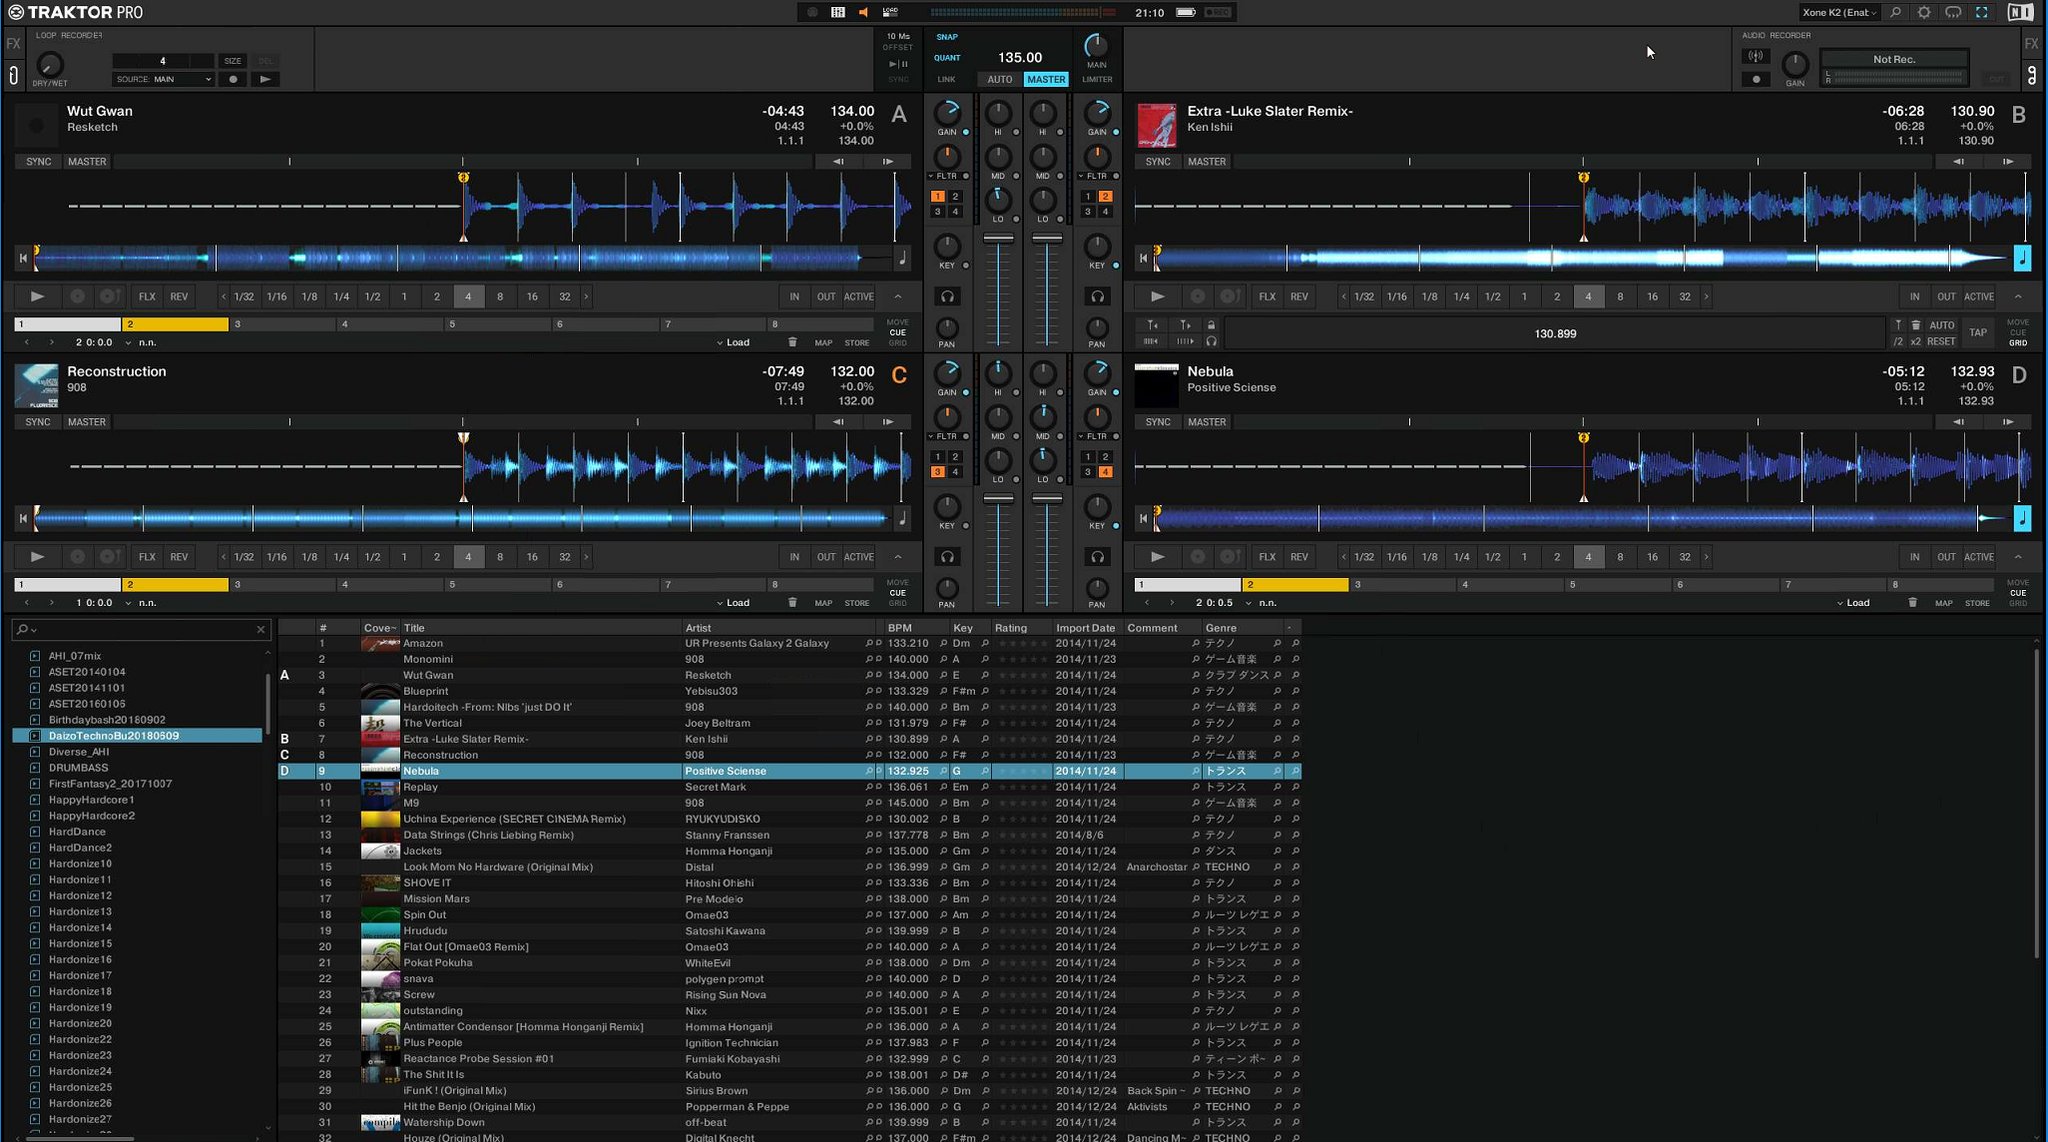Click TAP tempo button on deck B
Image resolution: width=2048 pixels, height=1142 pixels.
coord(1978,333)
